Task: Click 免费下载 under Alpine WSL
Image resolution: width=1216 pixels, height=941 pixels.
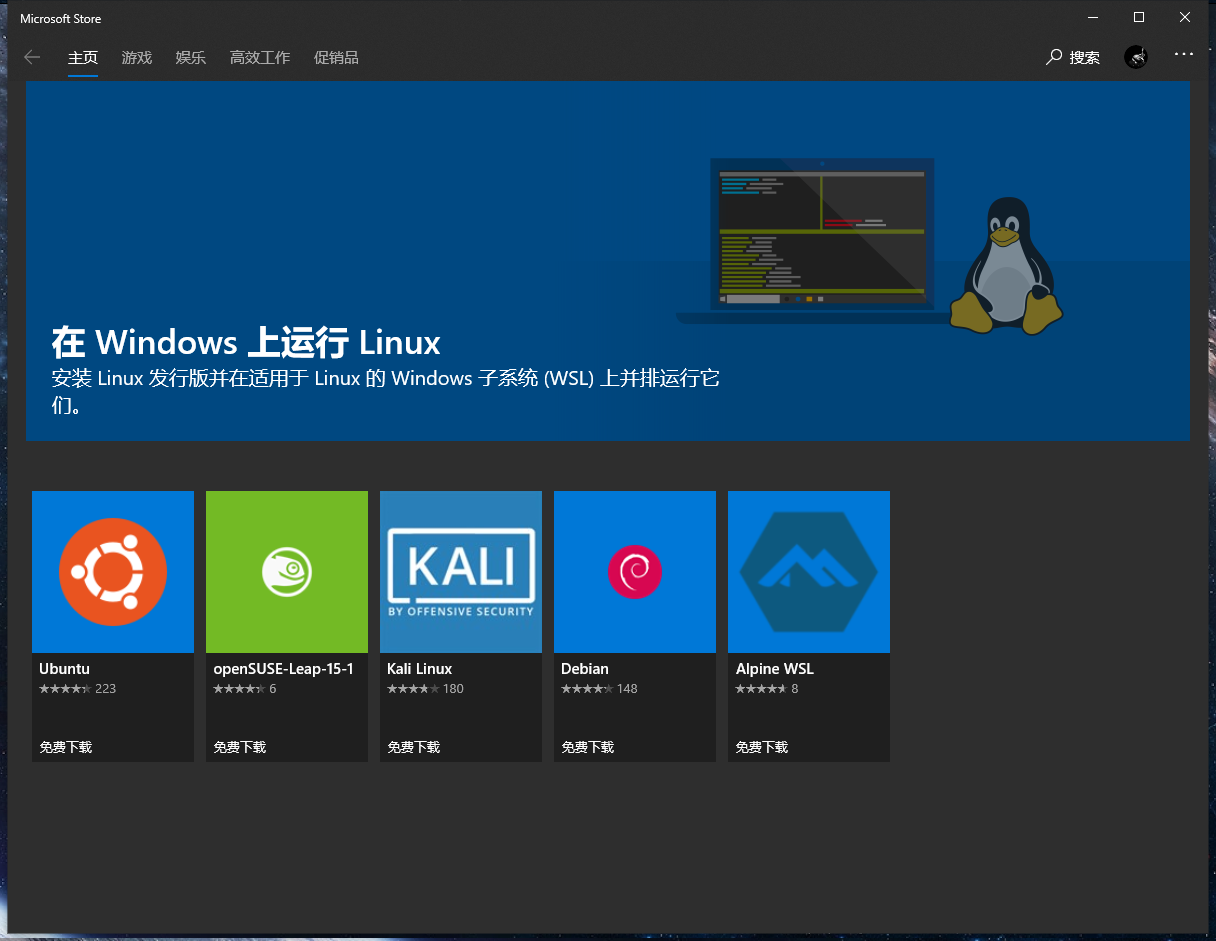Action: pyautogui.click(x=762, y=747)
